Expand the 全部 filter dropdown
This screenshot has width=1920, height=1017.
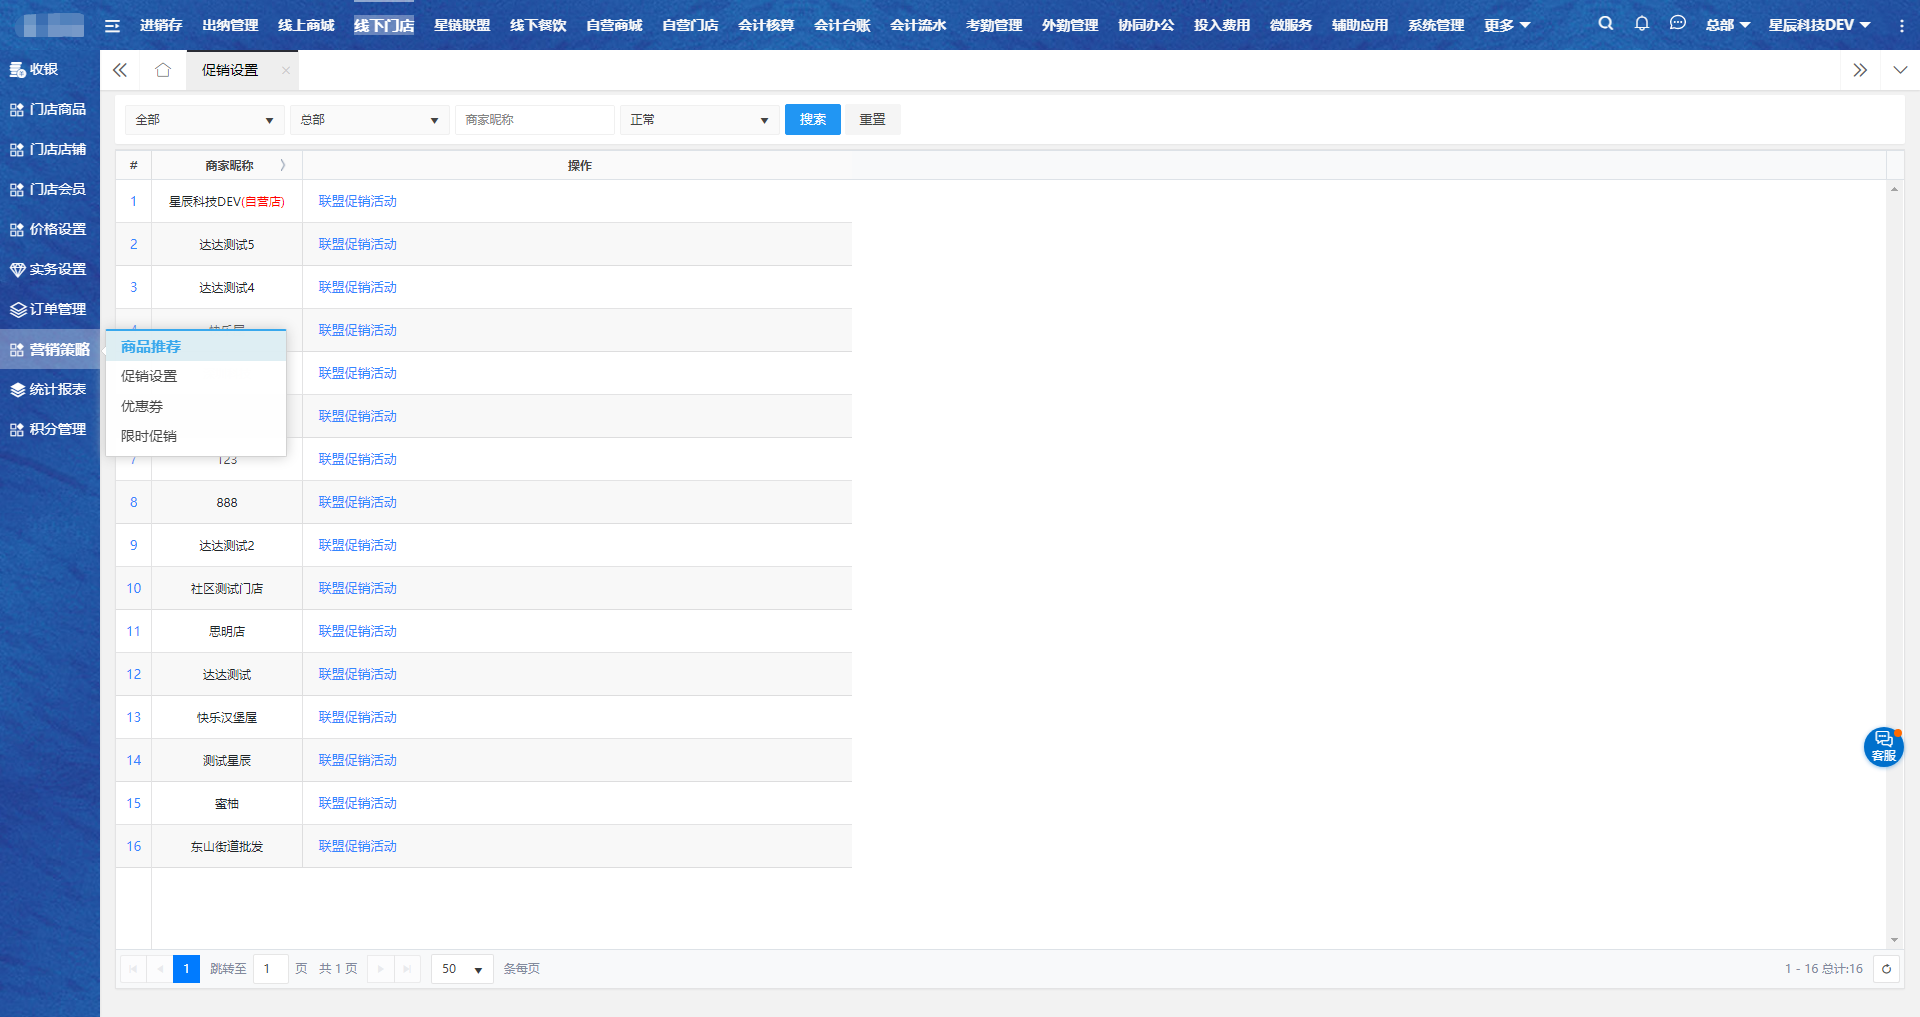(204, 120)
